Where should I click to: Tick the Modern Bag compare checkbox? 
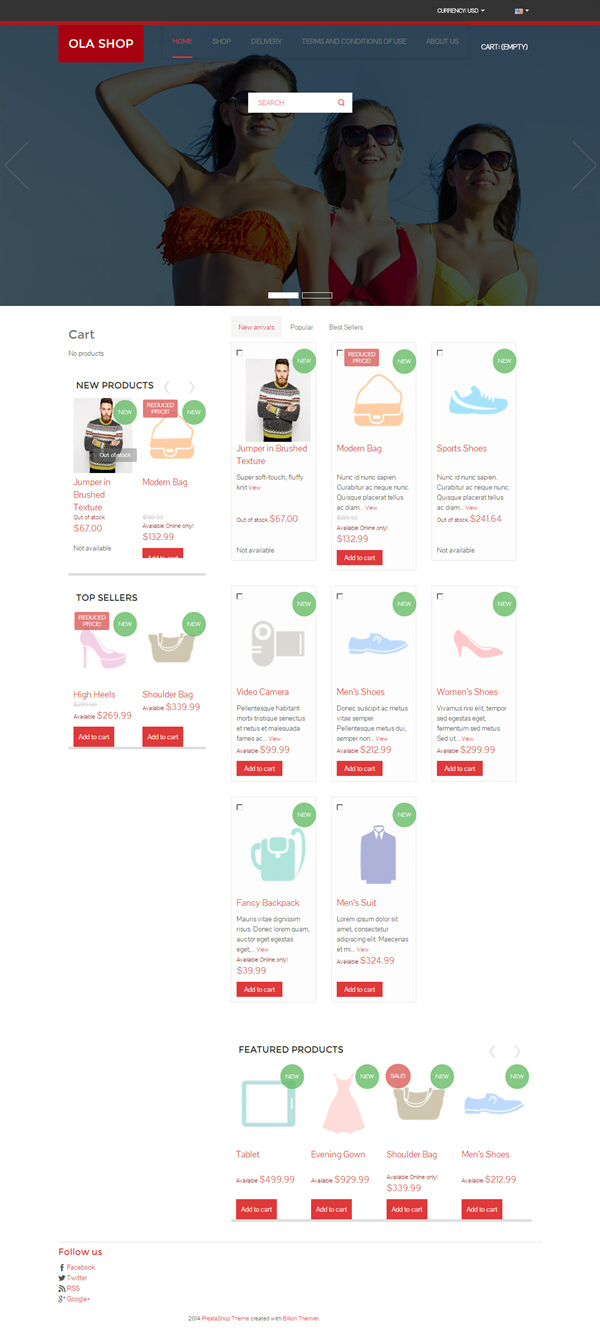tap(340, 353)
